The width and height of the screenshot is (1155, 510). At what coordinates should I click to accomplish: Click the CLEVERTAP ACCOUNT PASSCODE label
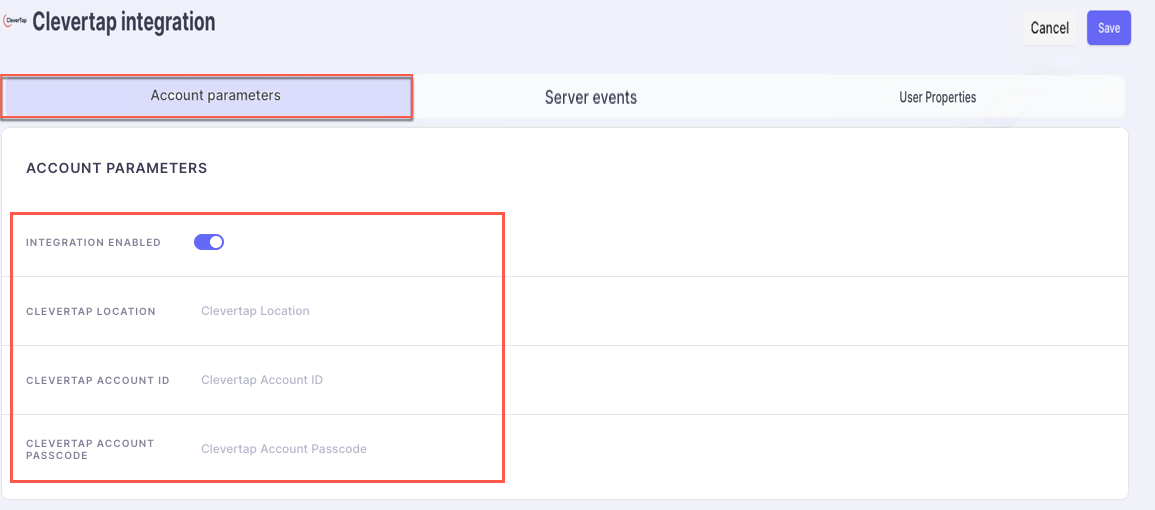(90, 449)
